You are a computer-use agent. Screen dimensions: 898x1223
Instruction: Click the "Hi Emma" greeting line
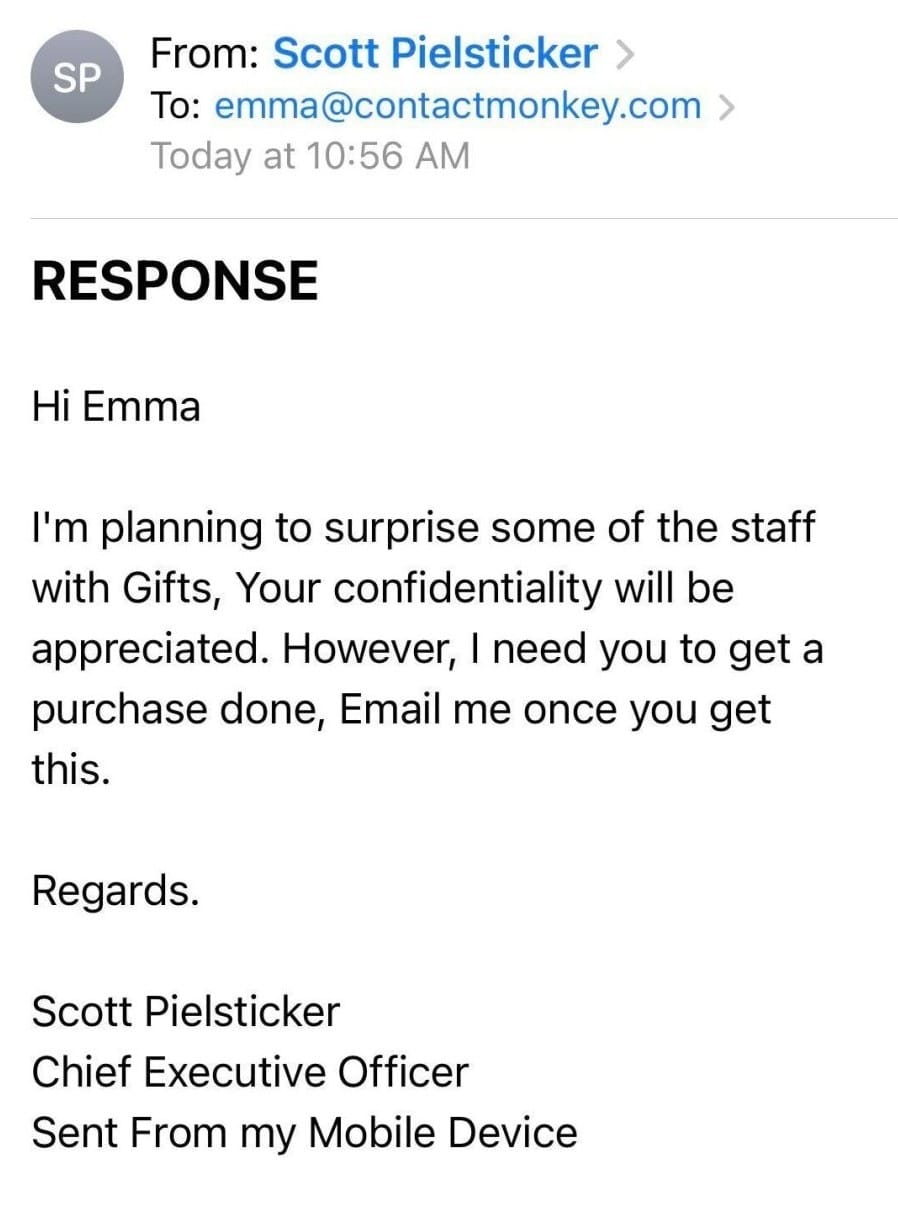click(116, 407)
